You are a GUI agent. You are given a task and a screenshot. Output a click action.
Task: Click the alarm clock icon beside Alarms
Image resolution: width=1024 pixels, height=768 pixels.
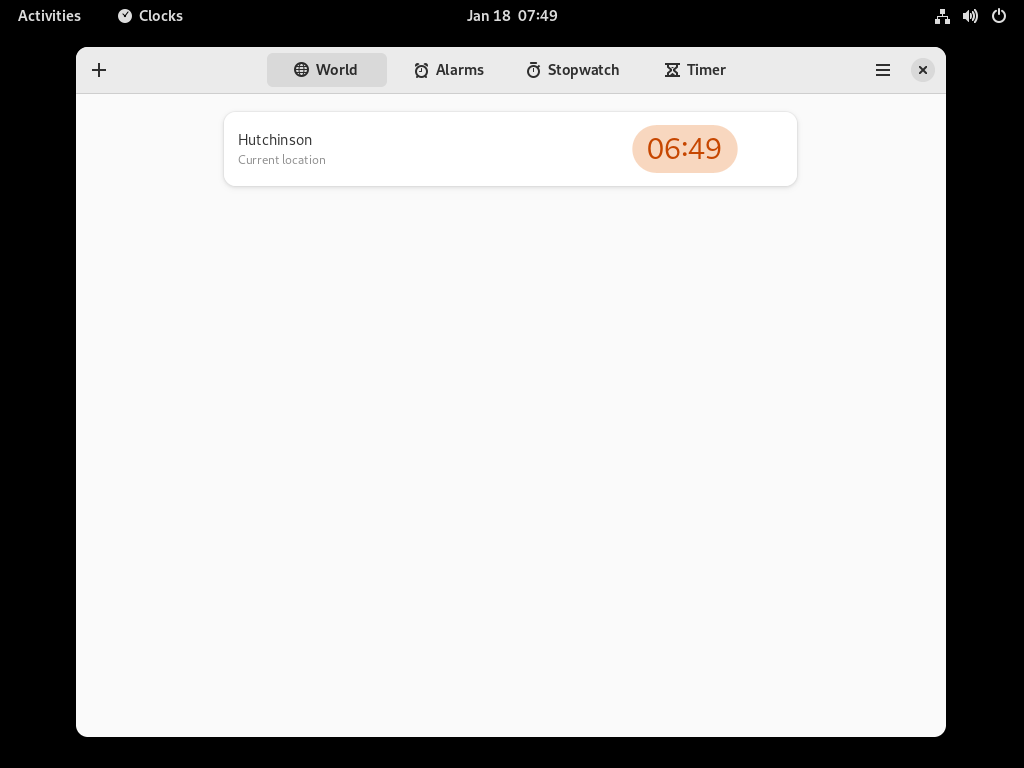pos(421,70)
